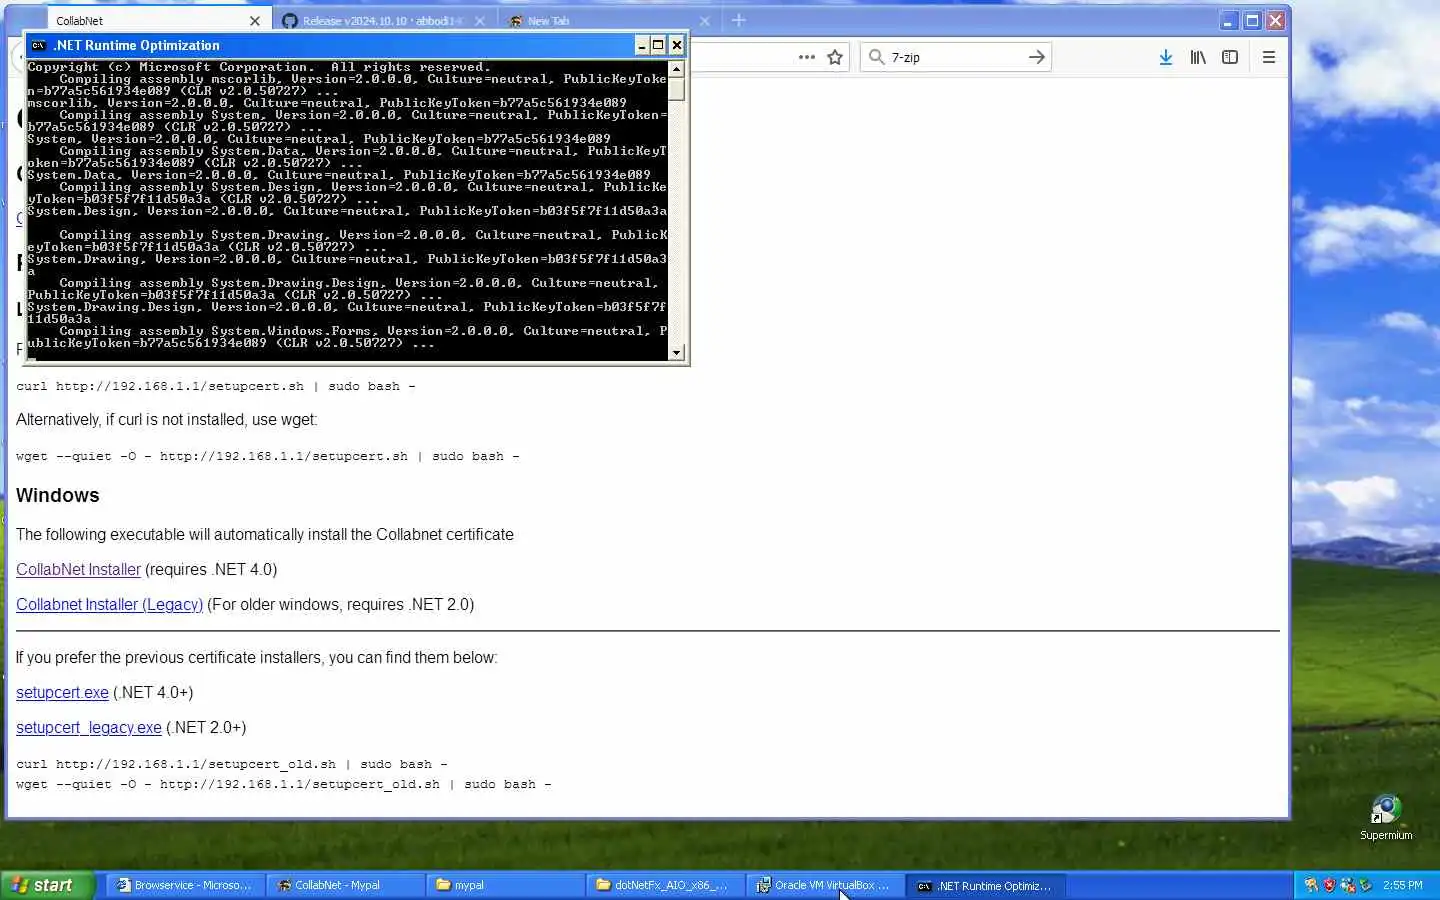Bookmark this page with the star icon
Image resolution: width=1440 pixels, height=900 pixels.
tap(835, 58)
